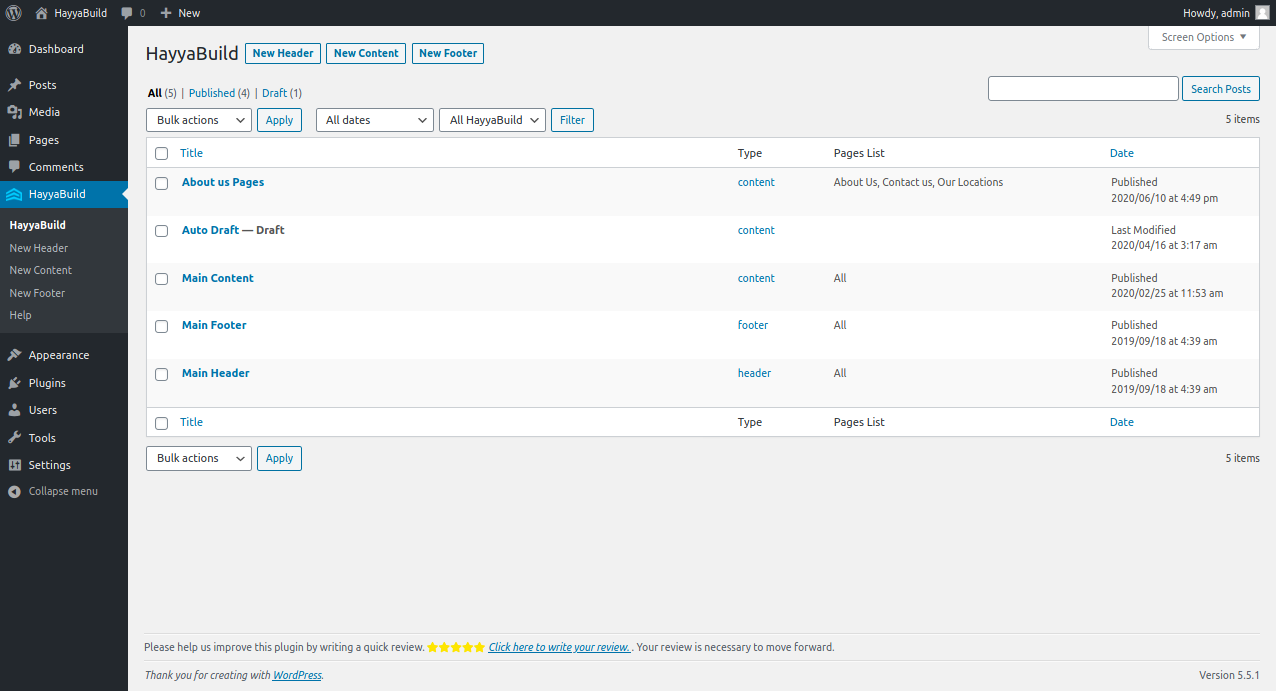Click the Posts pushpin icon
The width and height of the screenshot is (1276, 691).
14,85
